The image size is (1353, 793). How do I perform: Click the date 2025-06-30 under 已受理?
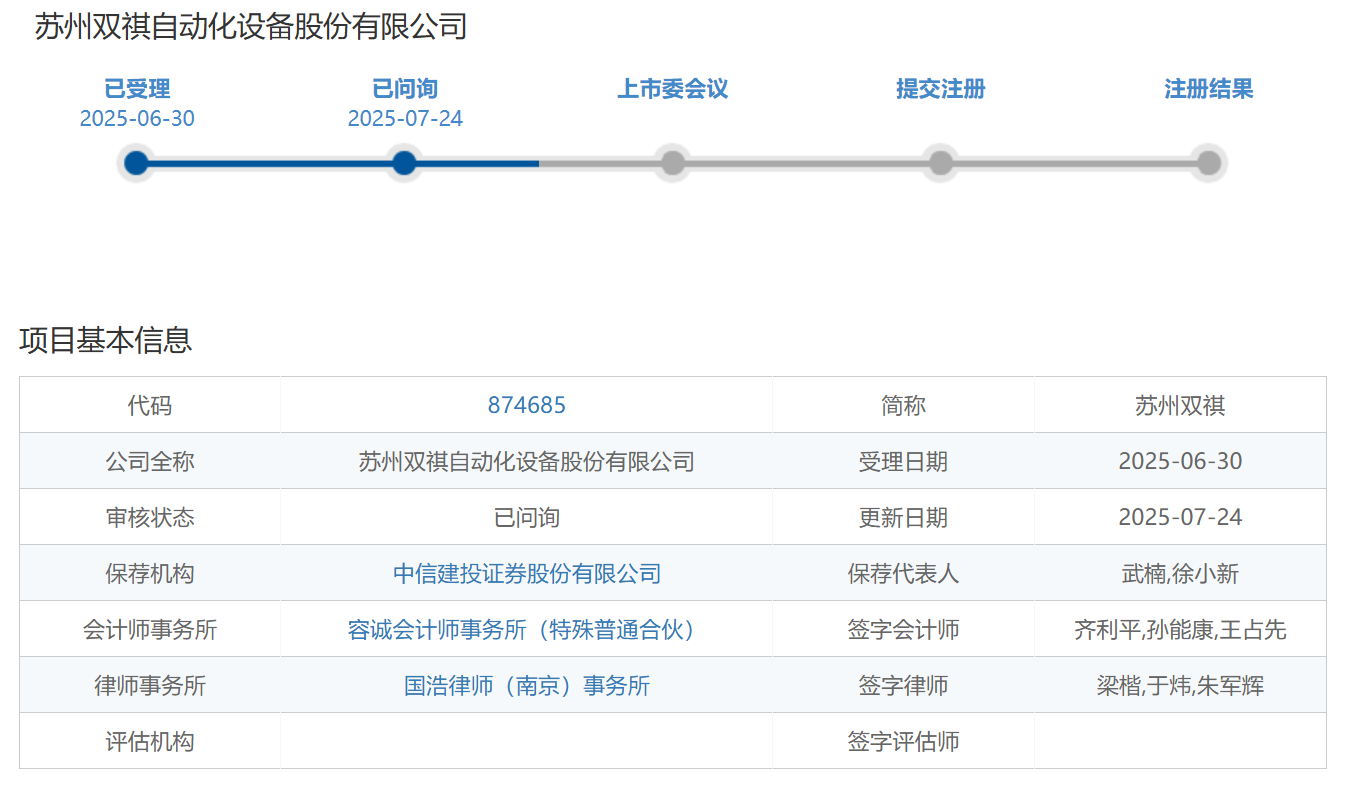pos(137,118)
